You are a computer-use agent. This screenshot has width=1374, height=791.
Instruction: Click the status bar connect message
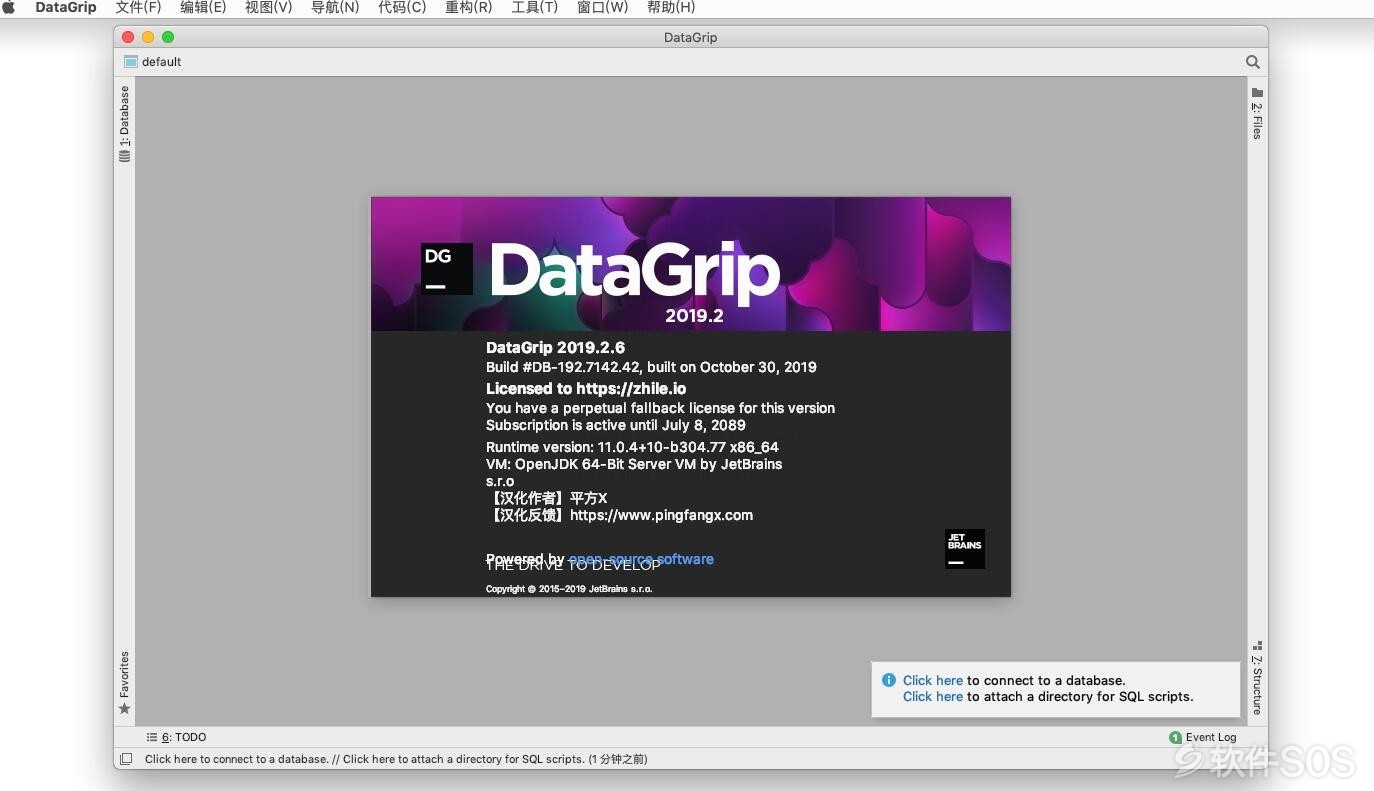tap(396, 759)
